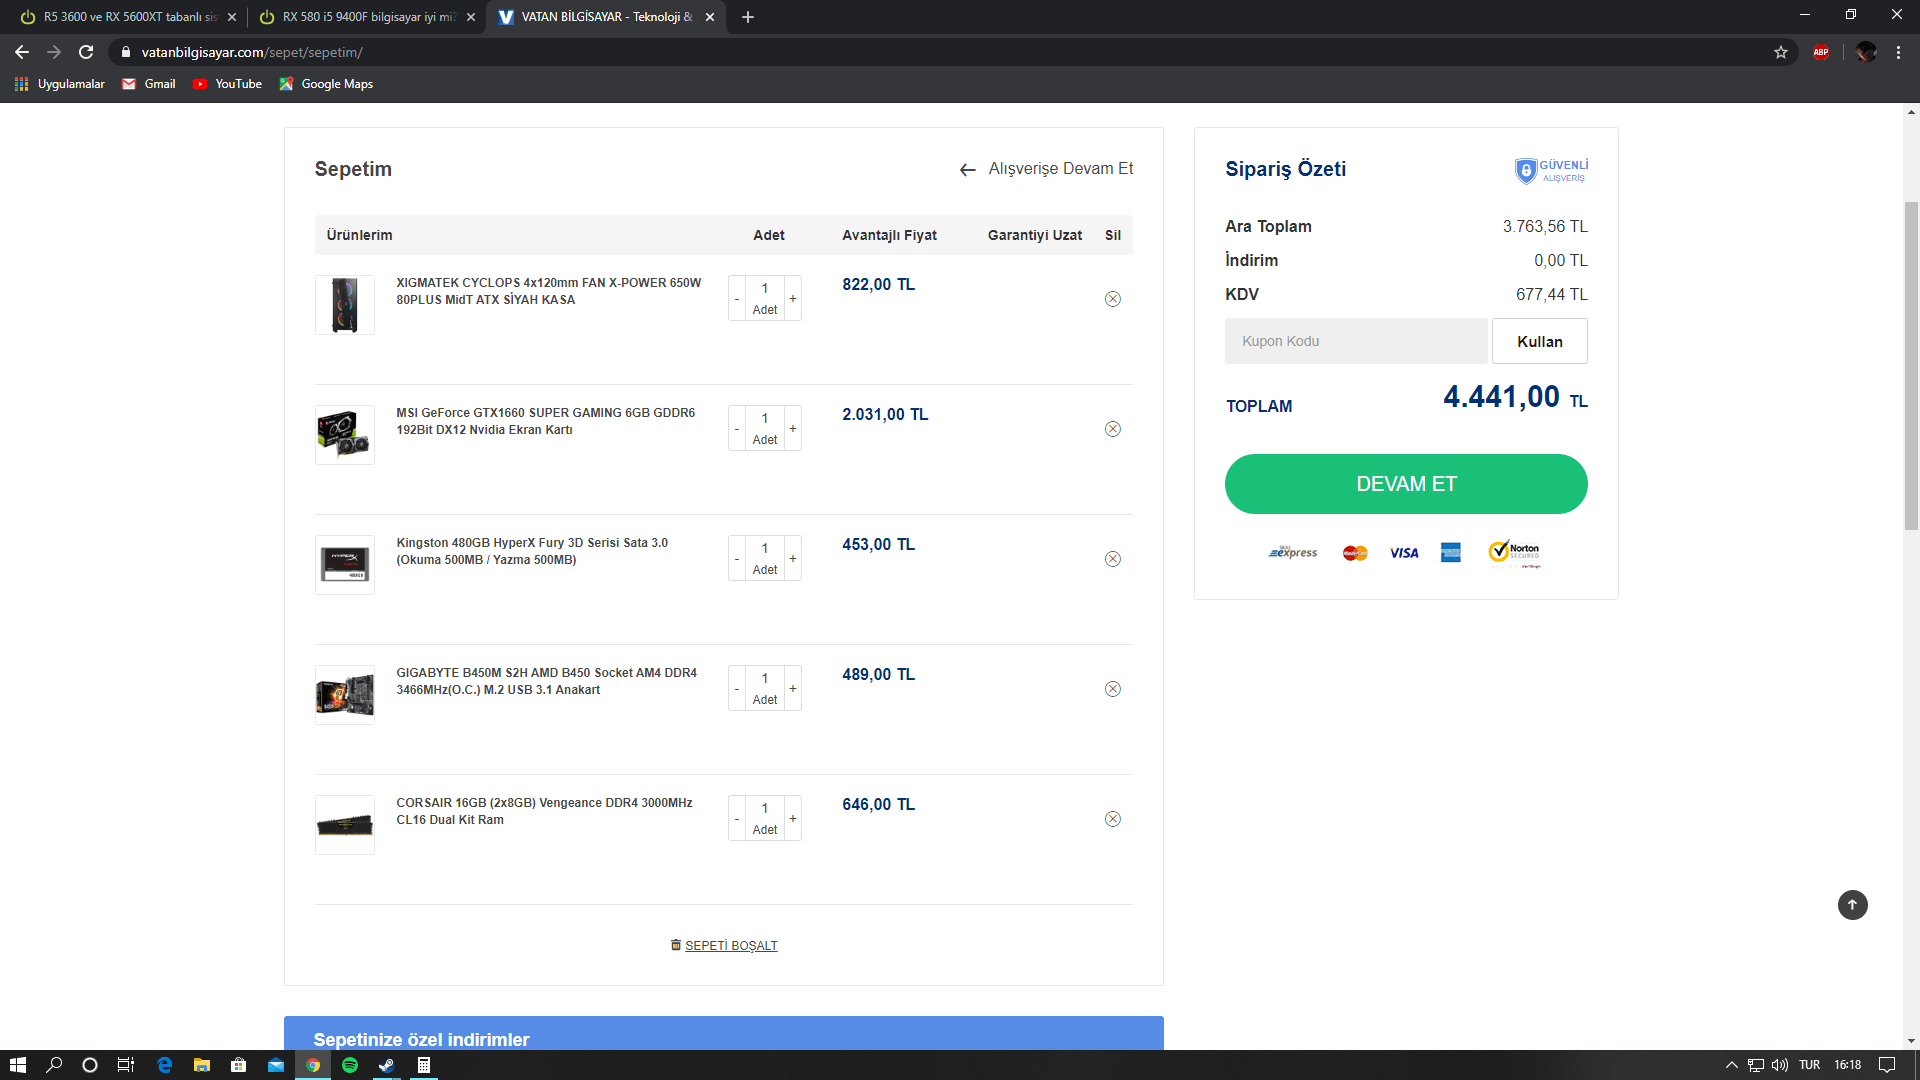Open Spotify from the taskbar

pos(350,1065)
